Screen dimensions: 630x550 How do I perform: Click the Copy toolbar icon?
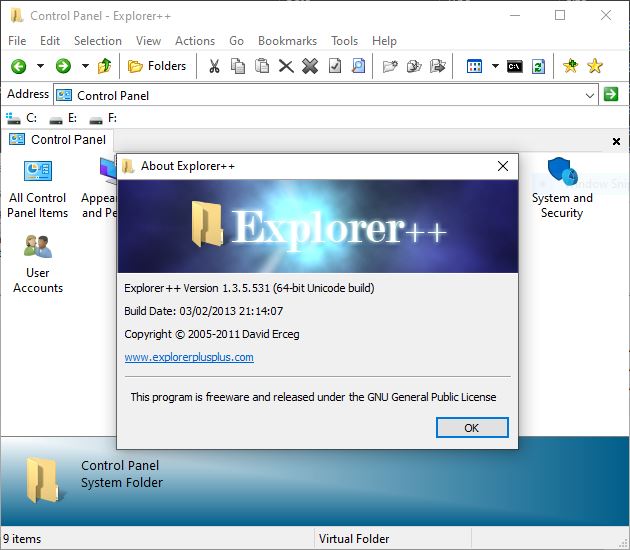(x=238, y=66)
